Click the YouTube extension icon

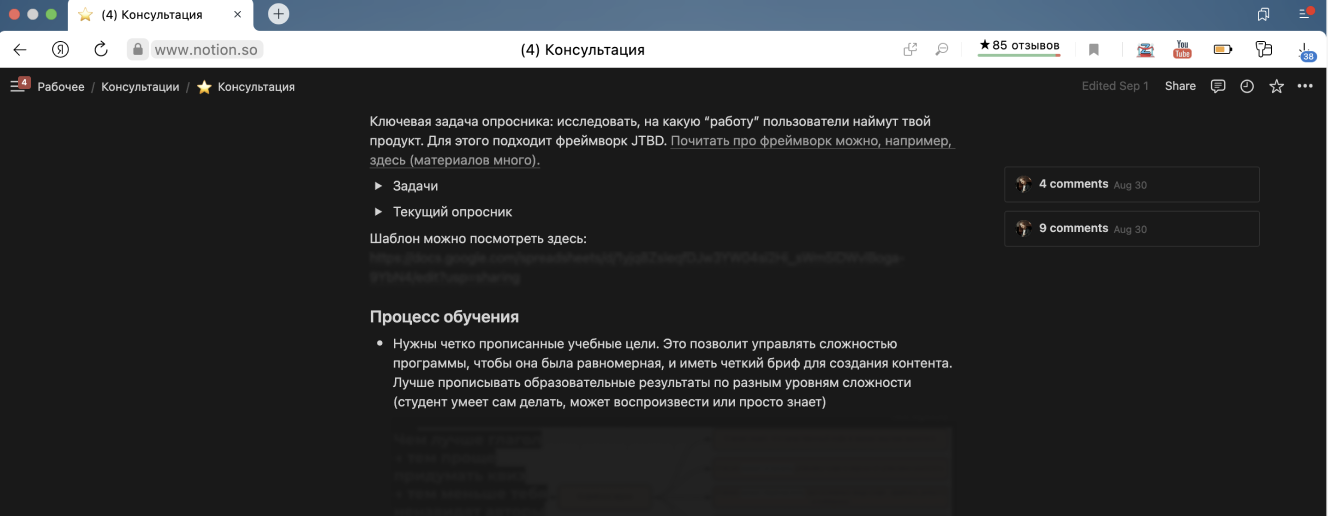(1183, 49)
